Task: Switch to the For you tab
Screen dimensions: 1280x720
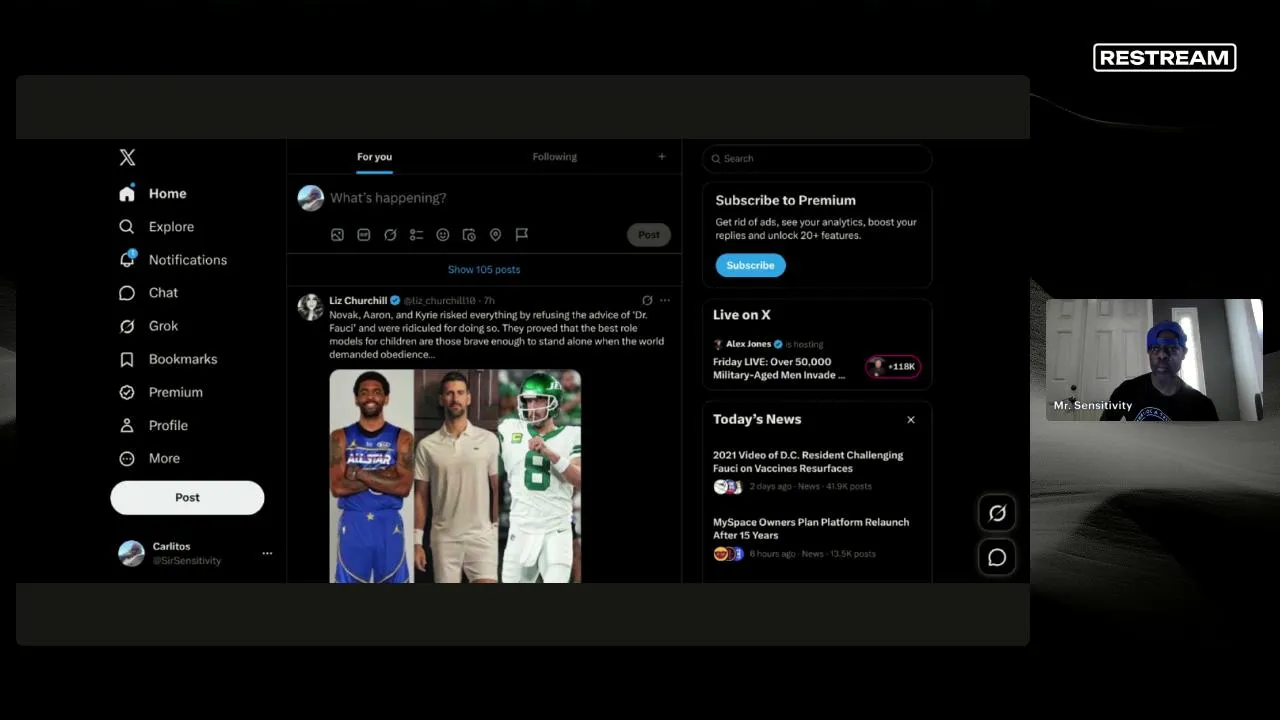Action: click(x=374, y=157)
